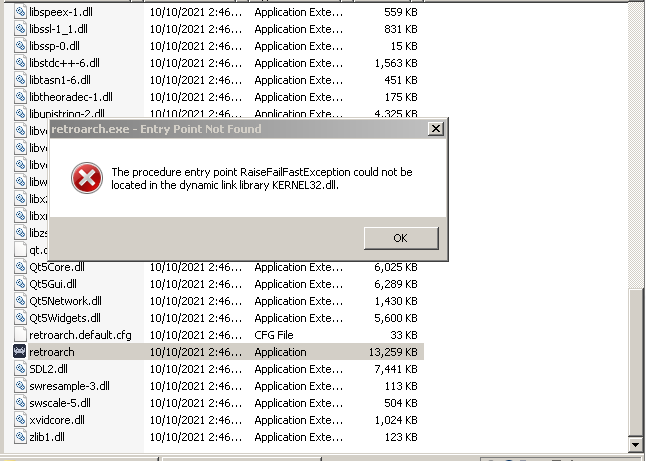Click the 559 KB size of libspeex-1.dll
The width and height of the screenshot is (646, 461).
click(x=401, y=12)
